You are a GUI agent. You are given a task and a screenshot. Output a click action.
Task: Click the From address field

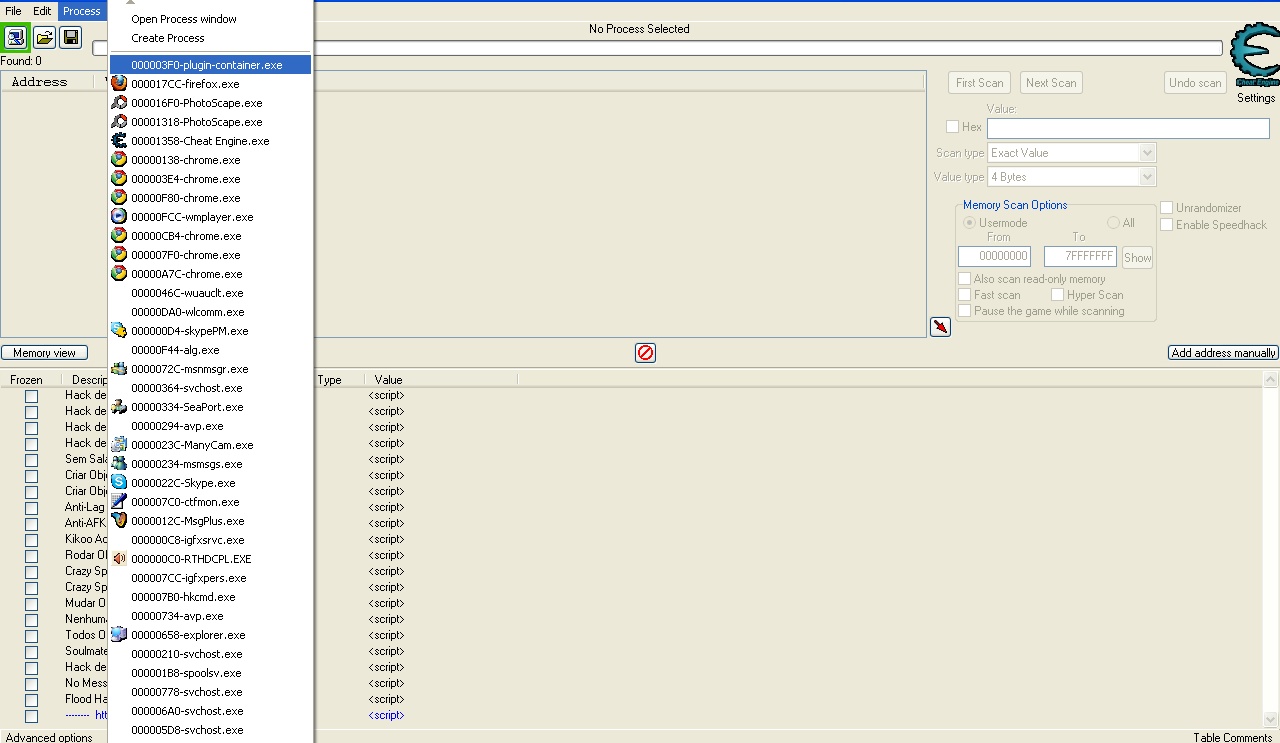click(x=994, y=257)
